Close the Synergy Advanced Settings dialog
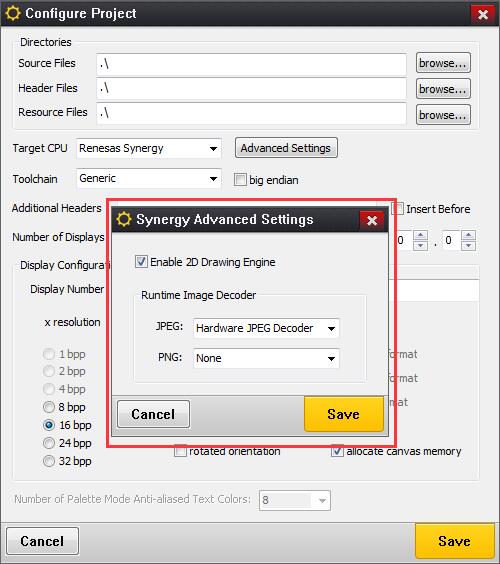The image size is (500, 564). 372,220
